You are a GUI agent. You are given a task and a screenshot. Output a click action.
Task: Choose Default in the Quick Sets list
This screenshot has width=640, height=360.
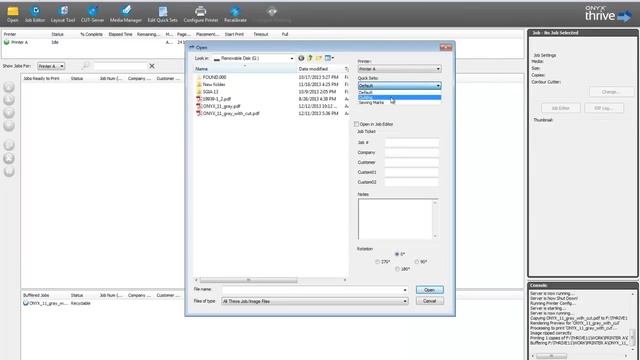(x=399, y=93)
